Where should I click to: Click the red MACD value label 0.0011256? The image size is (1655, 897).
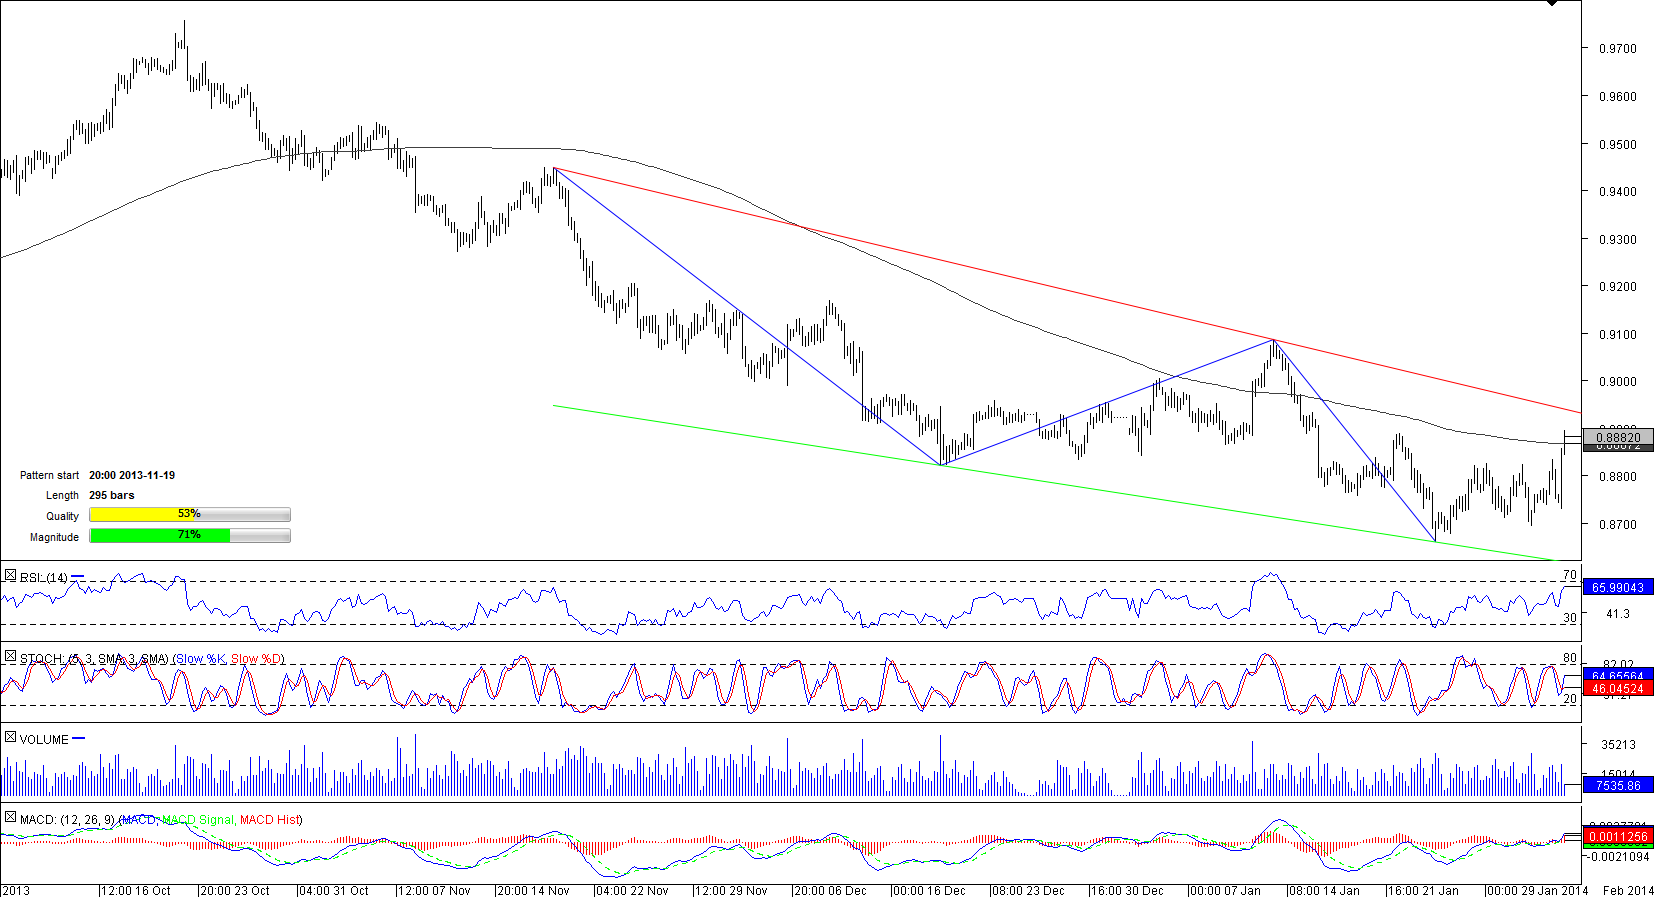click(1618, 837)
